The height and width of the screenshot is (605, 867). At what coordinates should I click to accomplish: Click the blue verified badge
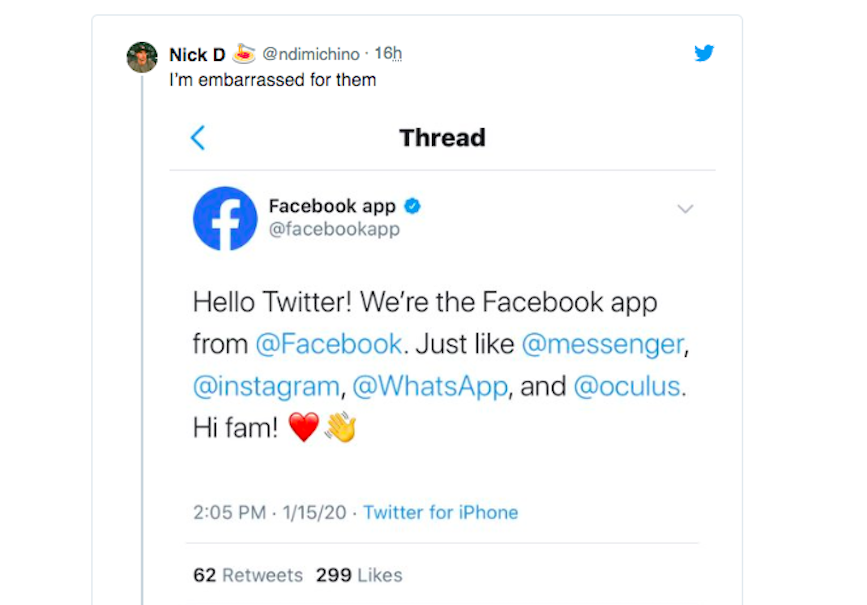pos(412,206)
